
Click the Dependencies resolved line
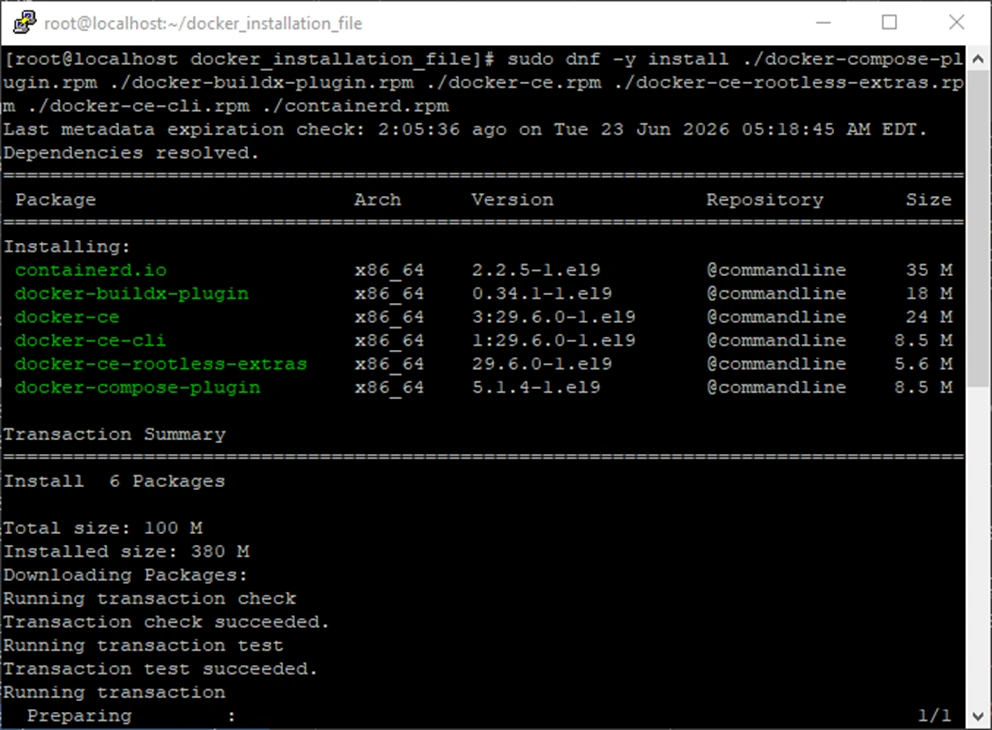click(131, 153)
